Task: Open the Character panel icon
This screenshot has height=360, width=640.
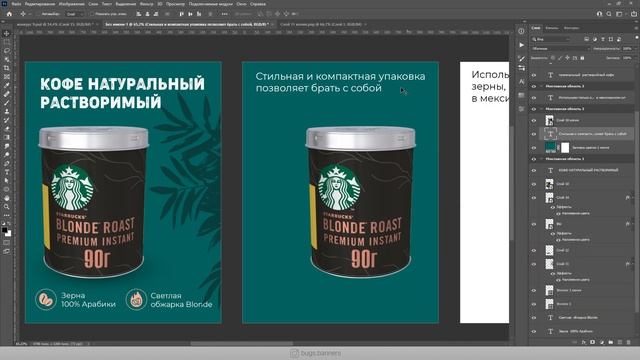Action: [522, 81]
